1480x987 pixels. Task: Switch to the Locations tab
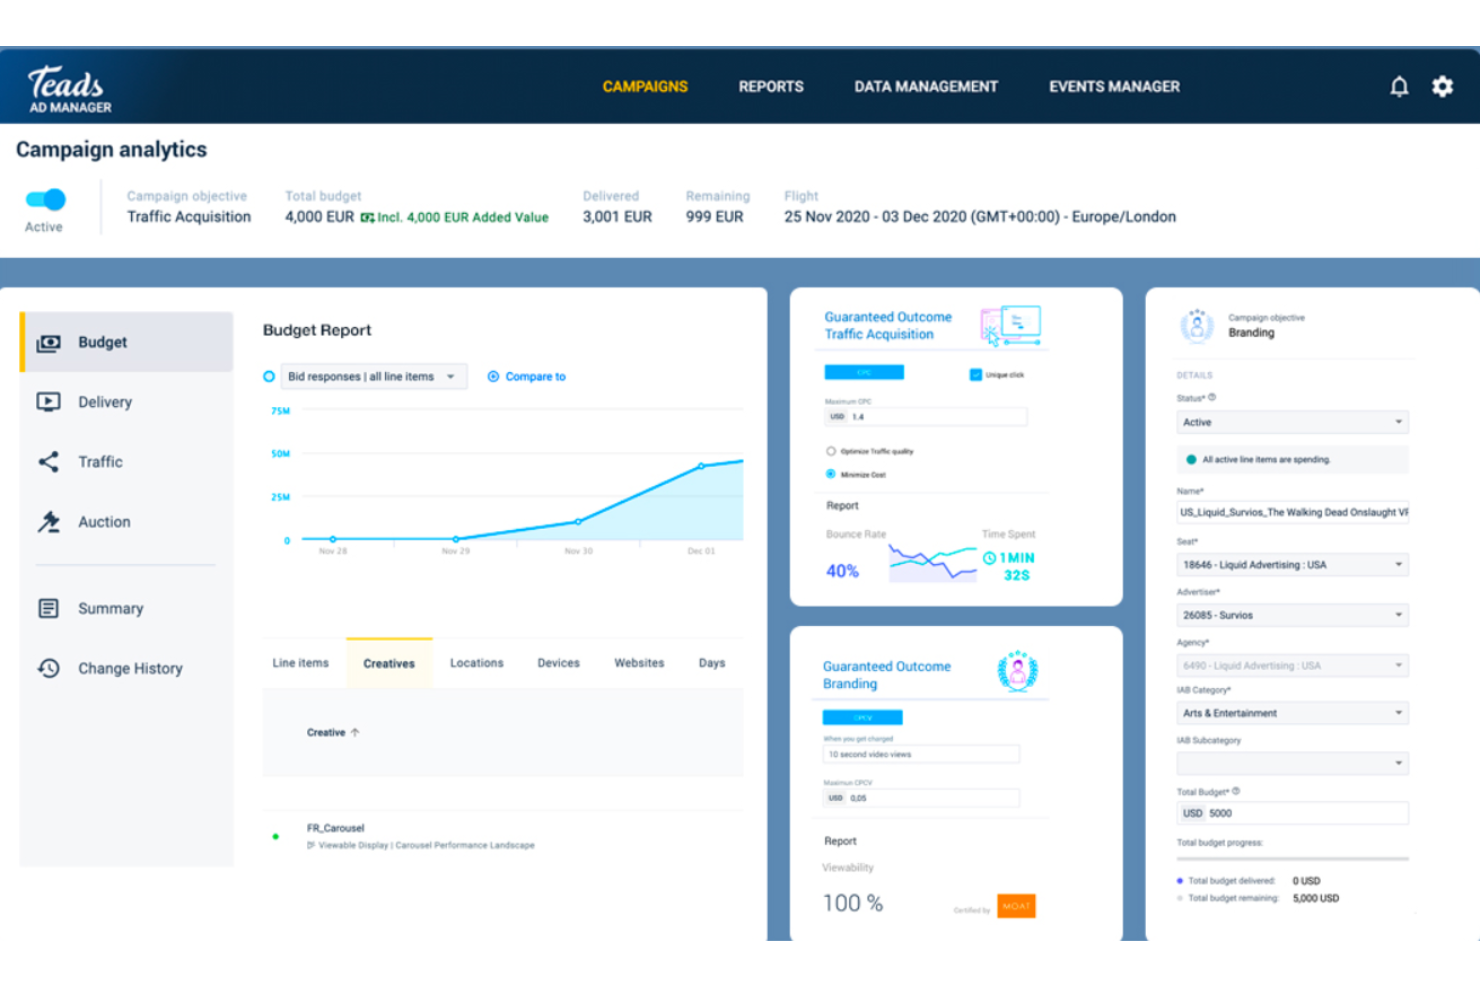pyautogui.click(x=476, y=663)
